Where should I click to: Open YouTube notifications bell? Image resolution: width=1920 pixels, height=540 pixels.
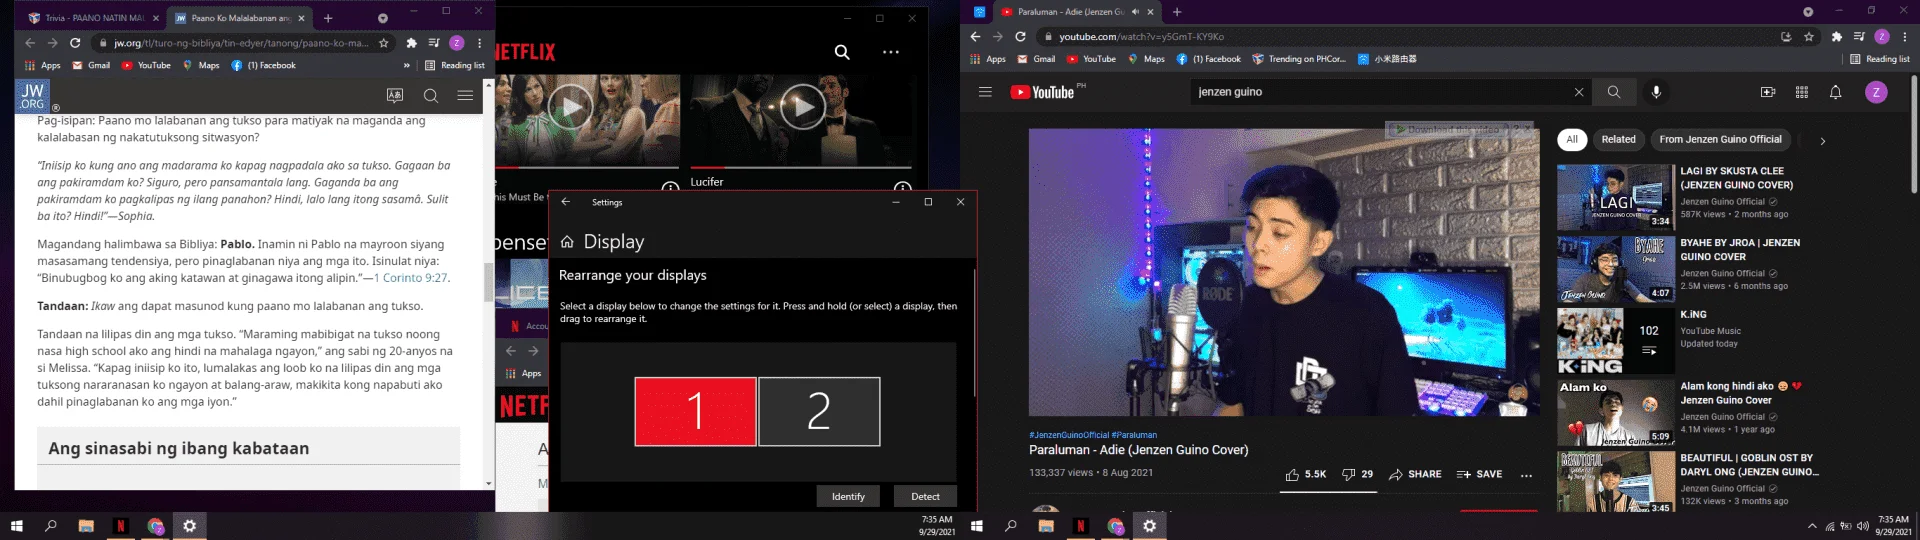(1836, 92)
